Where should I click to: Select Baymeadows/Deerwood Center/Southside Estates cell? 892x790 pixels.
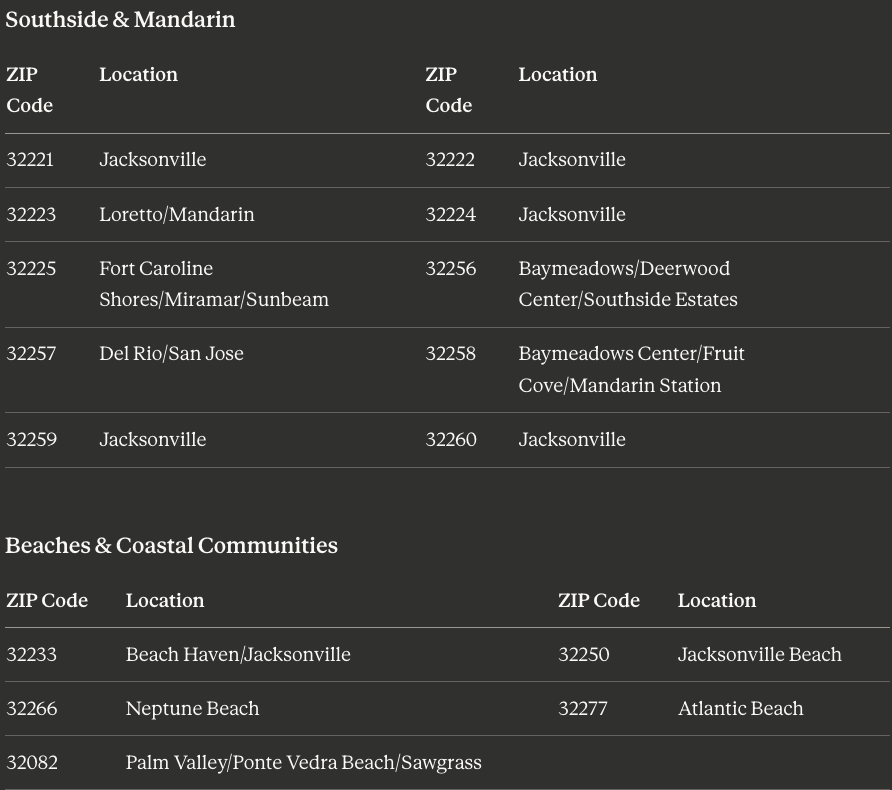coord(628,284)
